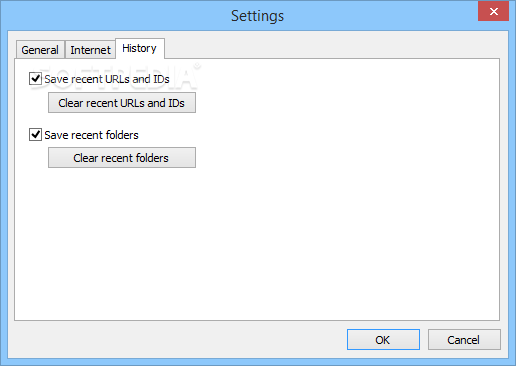
Task: Toggle the Save recent folders checkbox
Action: pyautogui.click(x=35, y=135)
